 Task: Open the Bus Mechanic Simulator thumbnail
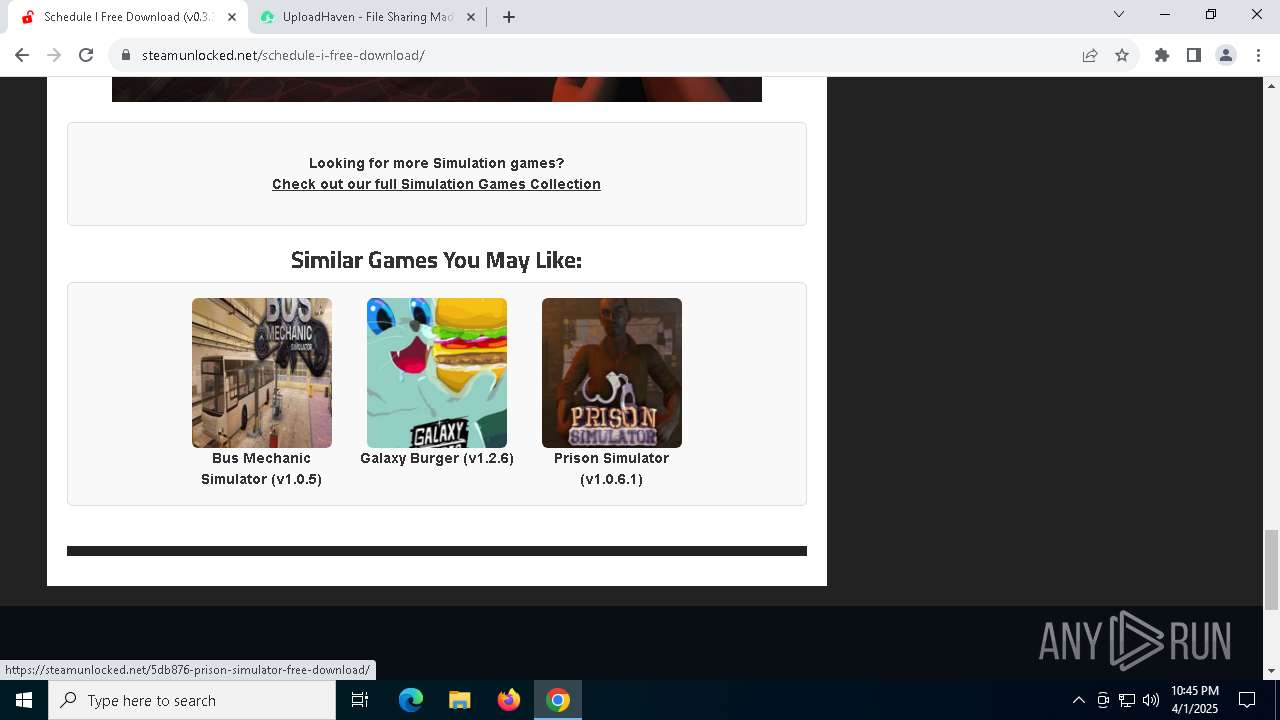click(262, 373)
